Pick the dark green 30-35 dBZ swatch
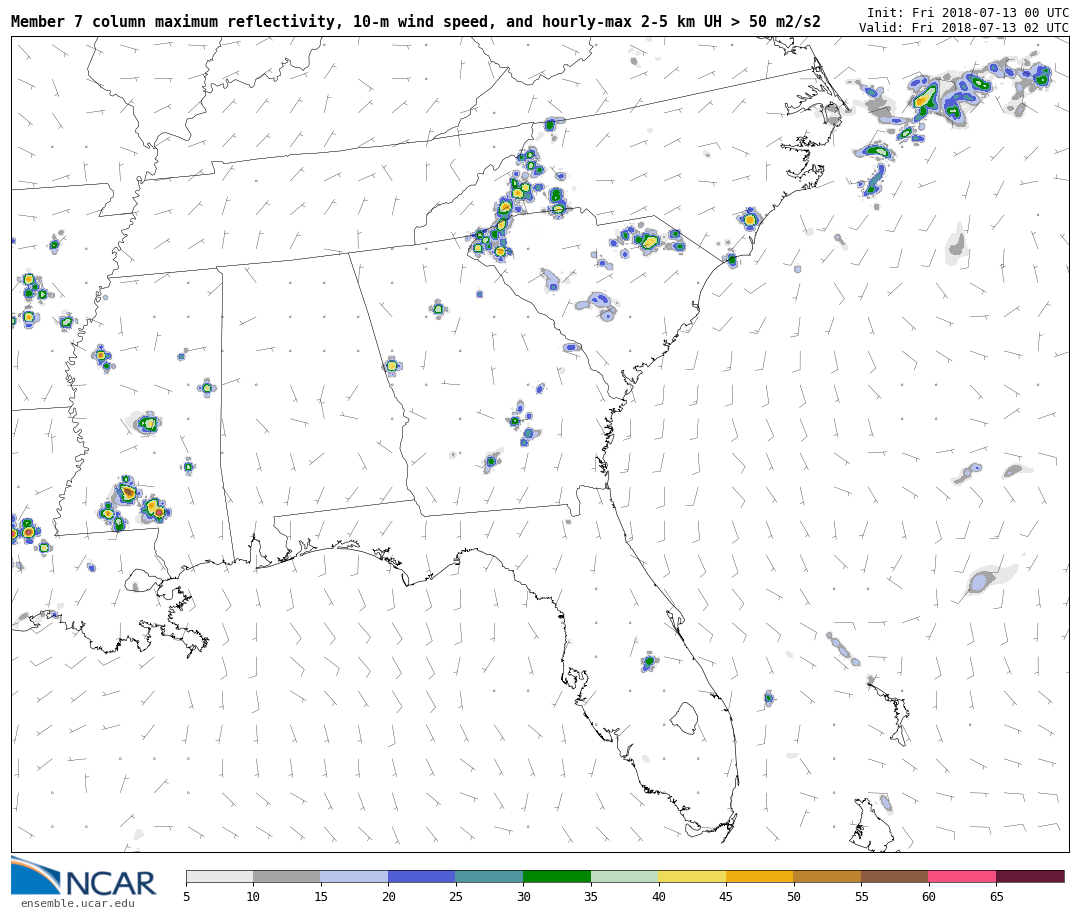The width and height of the screenshot is (1080, 915). (x=556, y=877)
